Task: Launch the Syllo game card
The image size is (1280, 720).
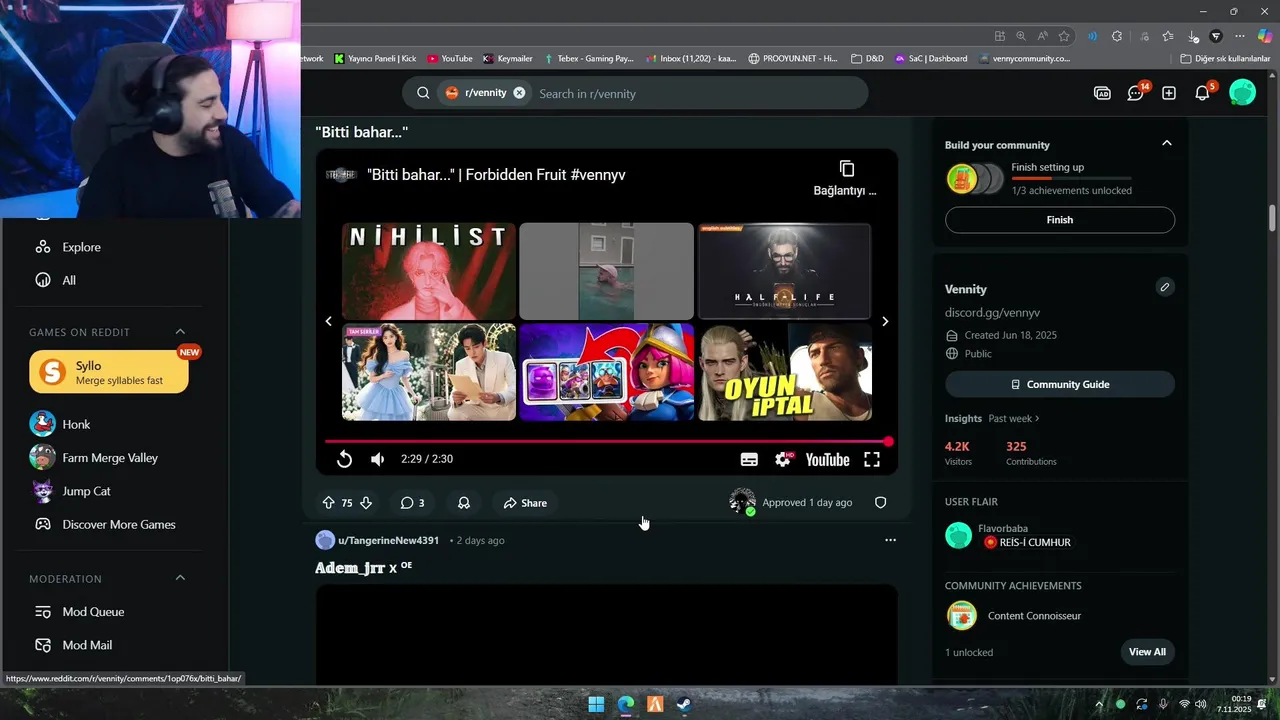Action: (x=109, y=371)
